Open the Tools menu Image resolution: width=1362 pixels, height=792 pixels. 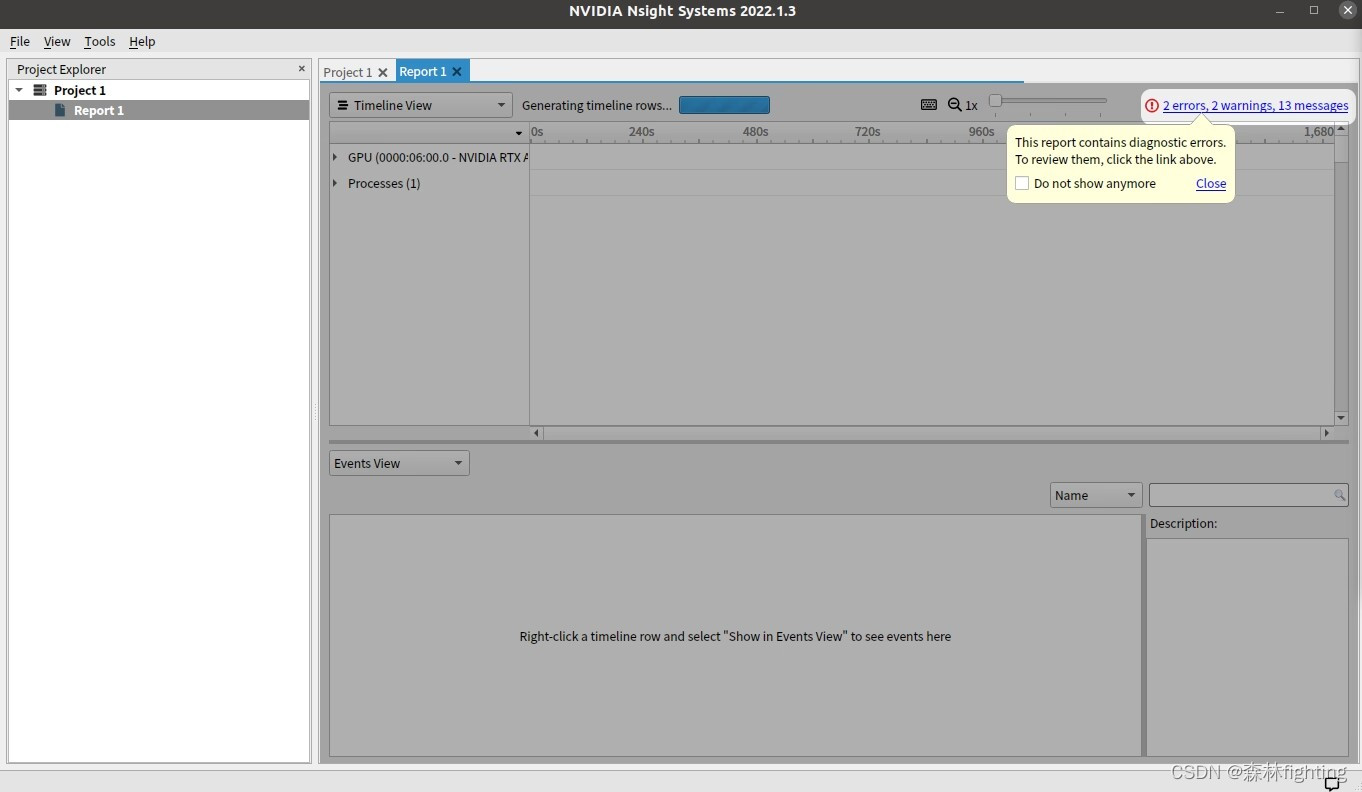click(x=99, y=41)
